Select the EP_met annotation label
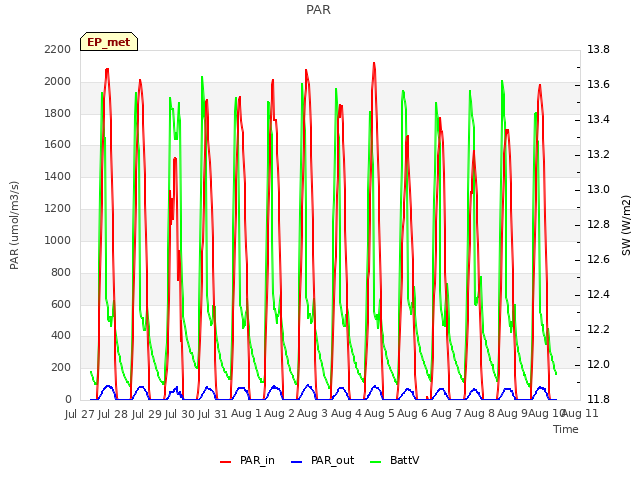The width and height of the screenshot is (640, 480). coord(109,42)
